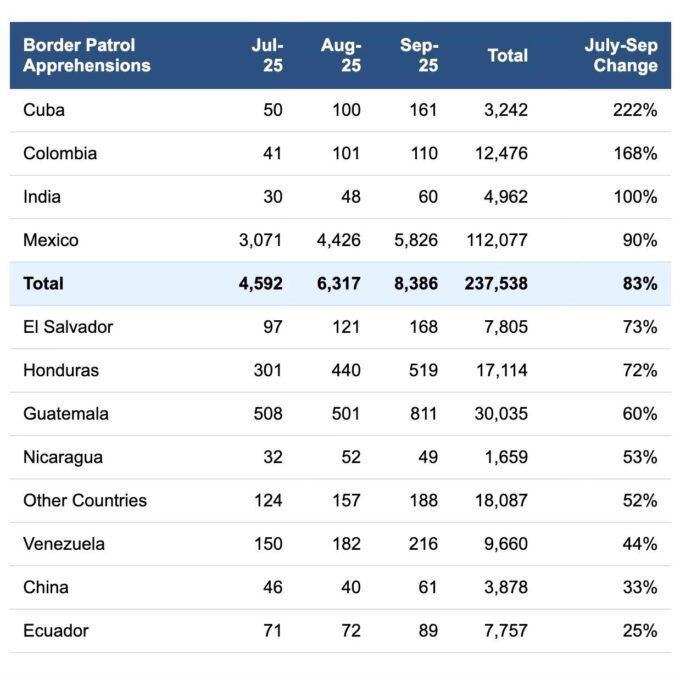Select the Other Countries row label
Screen dimensions: 680x680
[85, 500]
